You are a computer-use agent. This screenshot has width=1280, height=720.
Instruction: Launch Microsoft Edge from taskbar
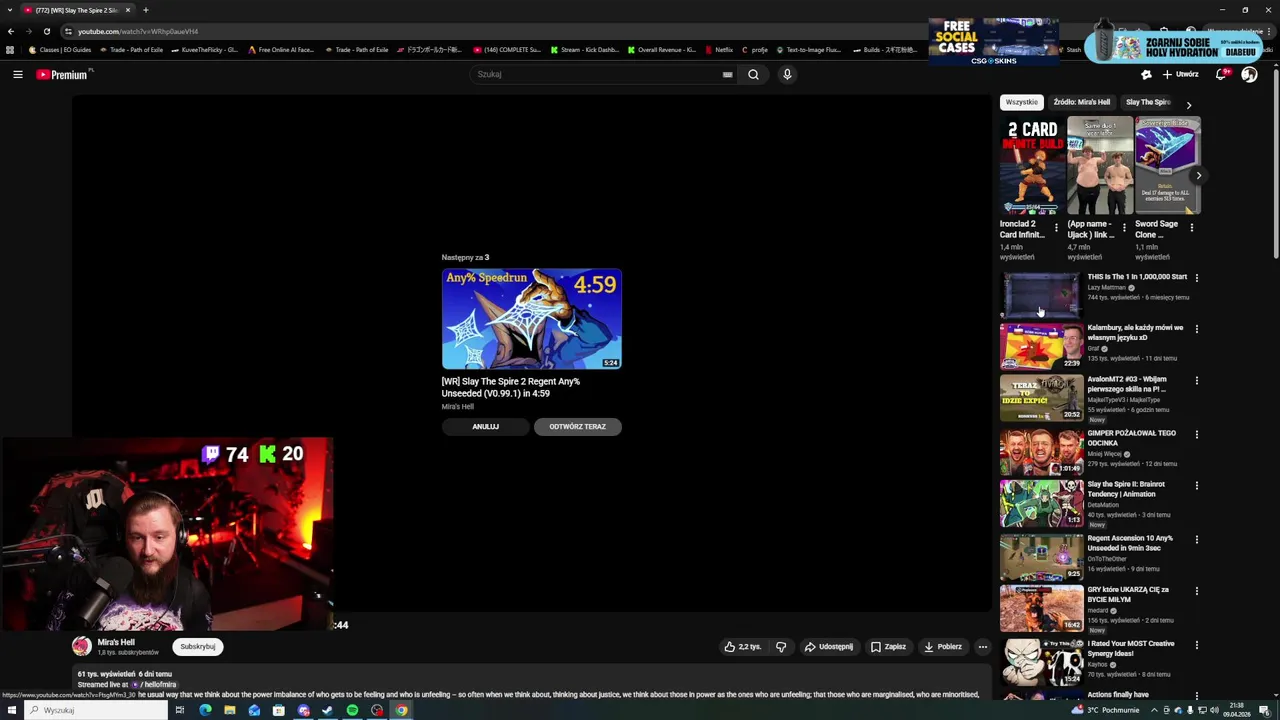205,710
